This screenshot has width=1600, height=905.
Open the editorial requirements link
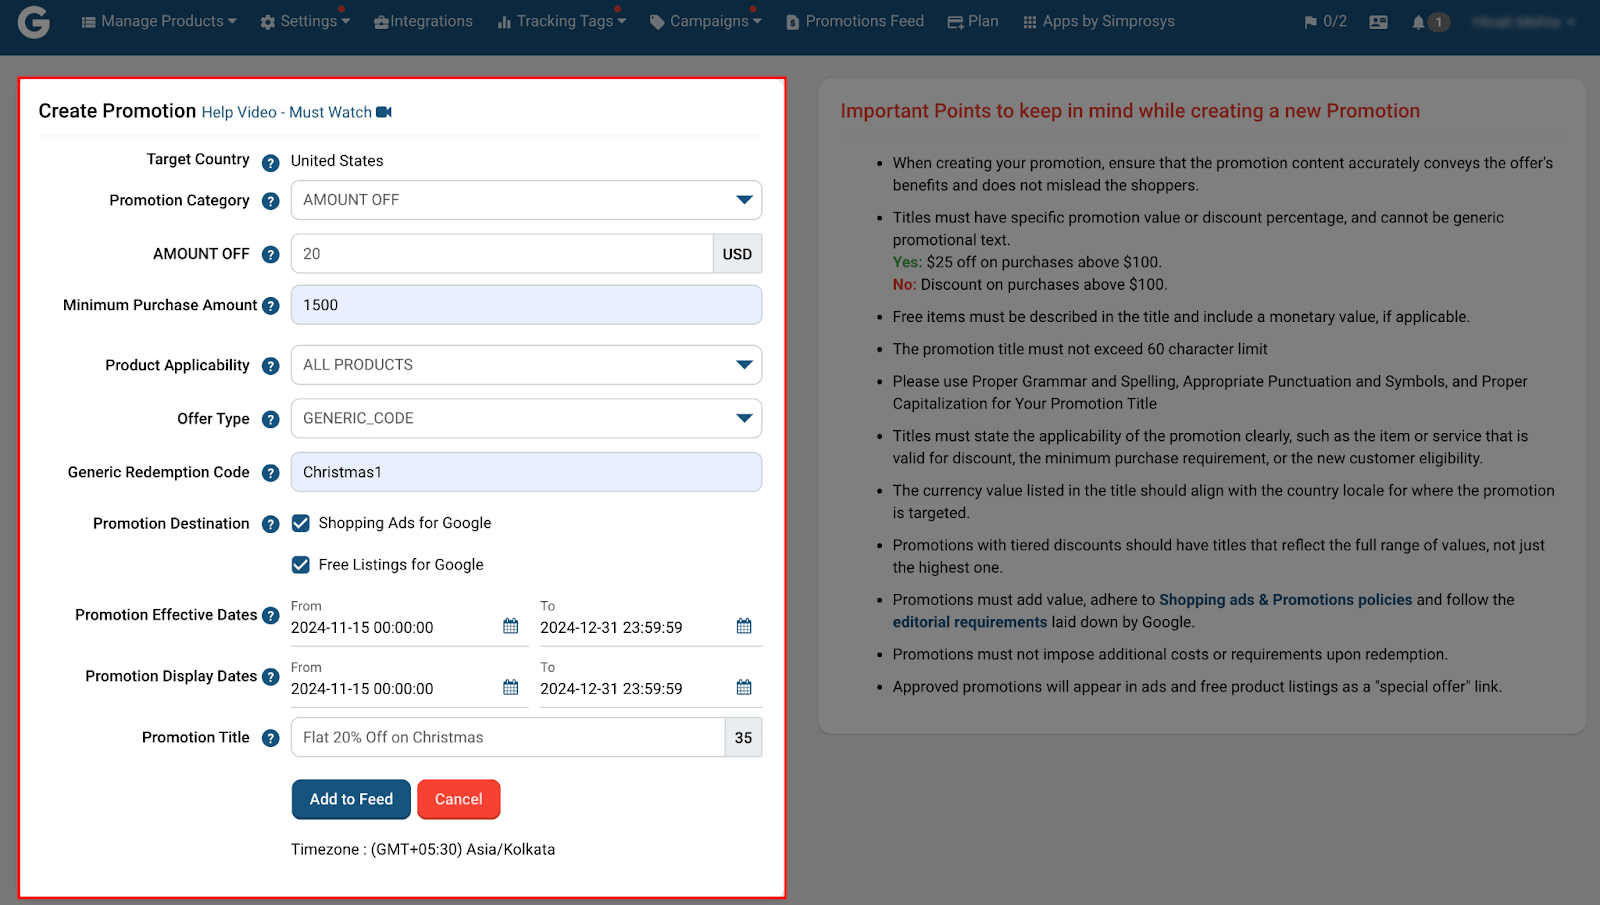pyautogui.click(x=969, y=622)
